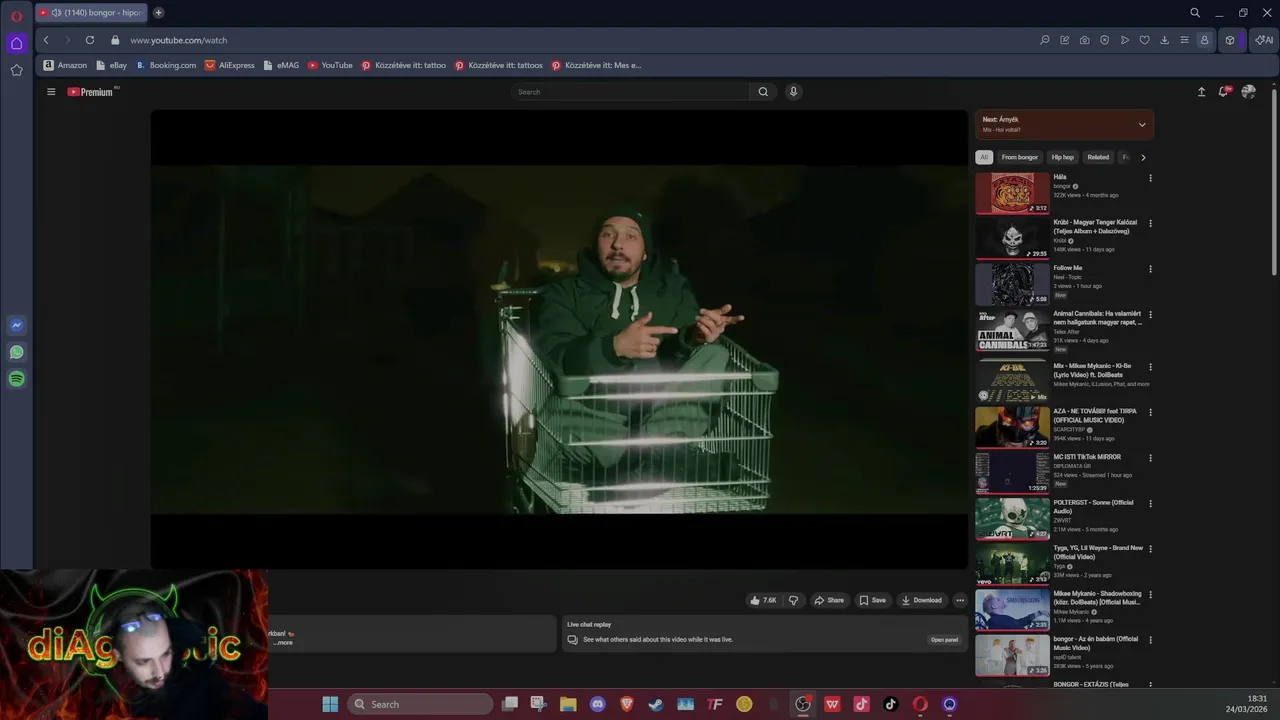Open options menu for Mikee Mykanic Ki-Be mix
The image size is (1280, 720).
1150,367
